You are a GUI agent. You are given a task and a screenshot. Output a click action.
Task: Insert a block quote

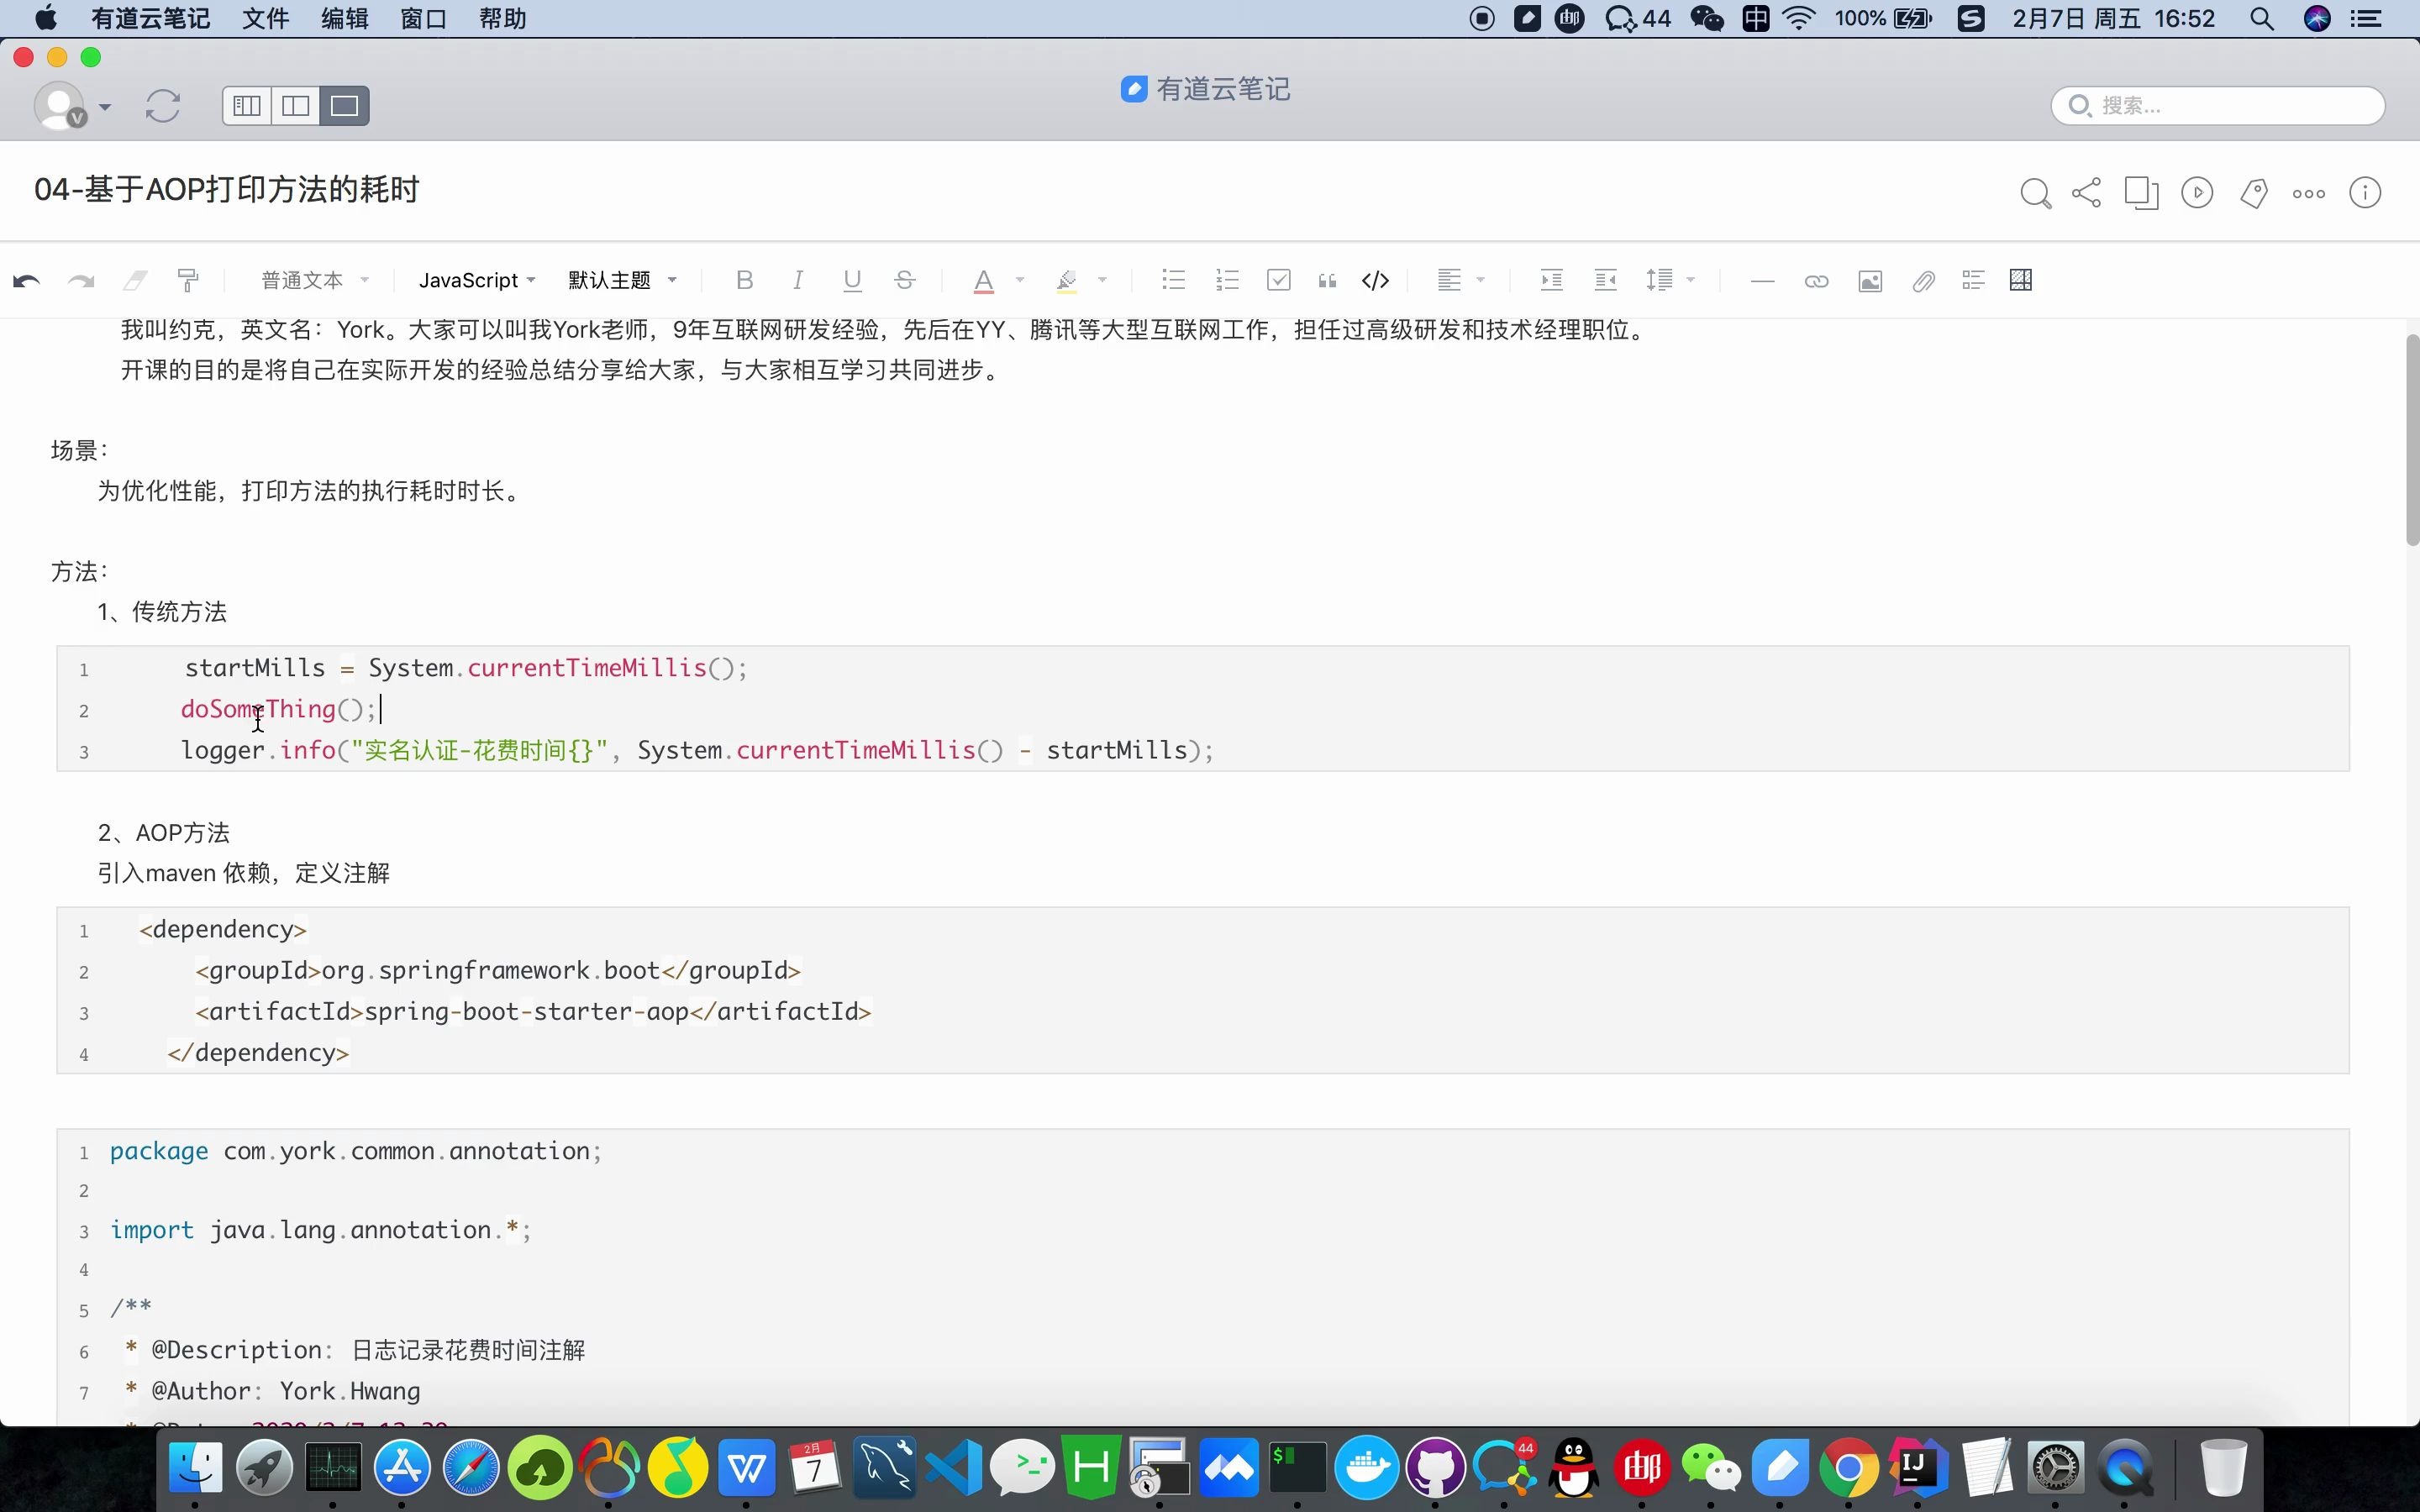tap(1327, 281)
